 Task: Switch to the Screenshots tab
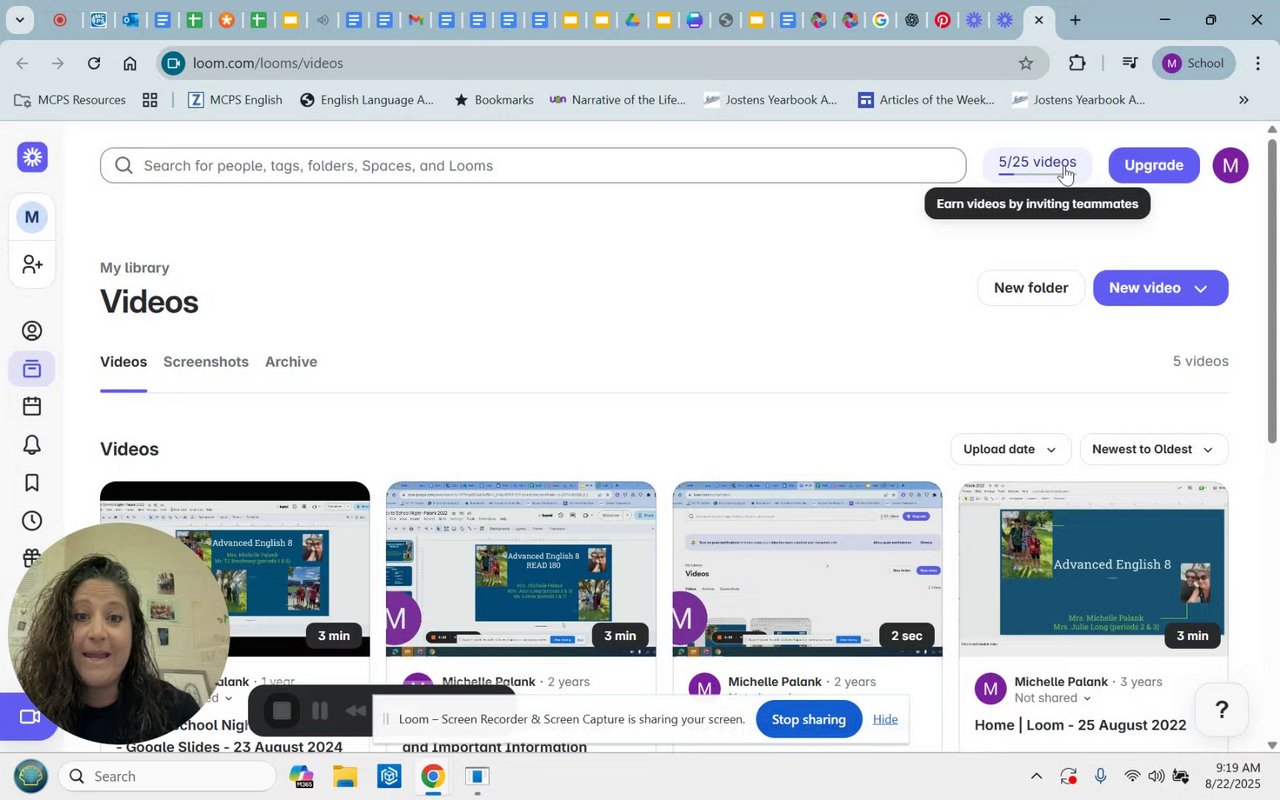pyautogui.click(x=206, y=362)
